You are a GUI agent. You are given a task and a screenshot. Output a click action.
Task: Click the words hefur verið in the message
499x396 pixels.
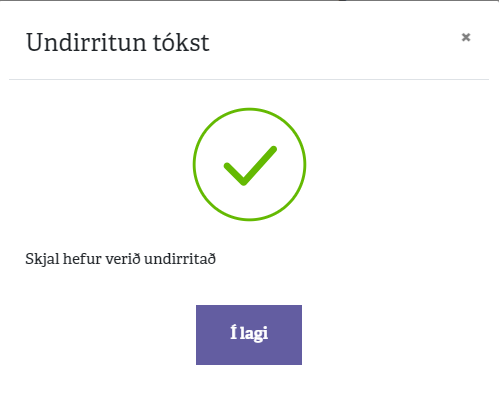[x=102, y=259]
